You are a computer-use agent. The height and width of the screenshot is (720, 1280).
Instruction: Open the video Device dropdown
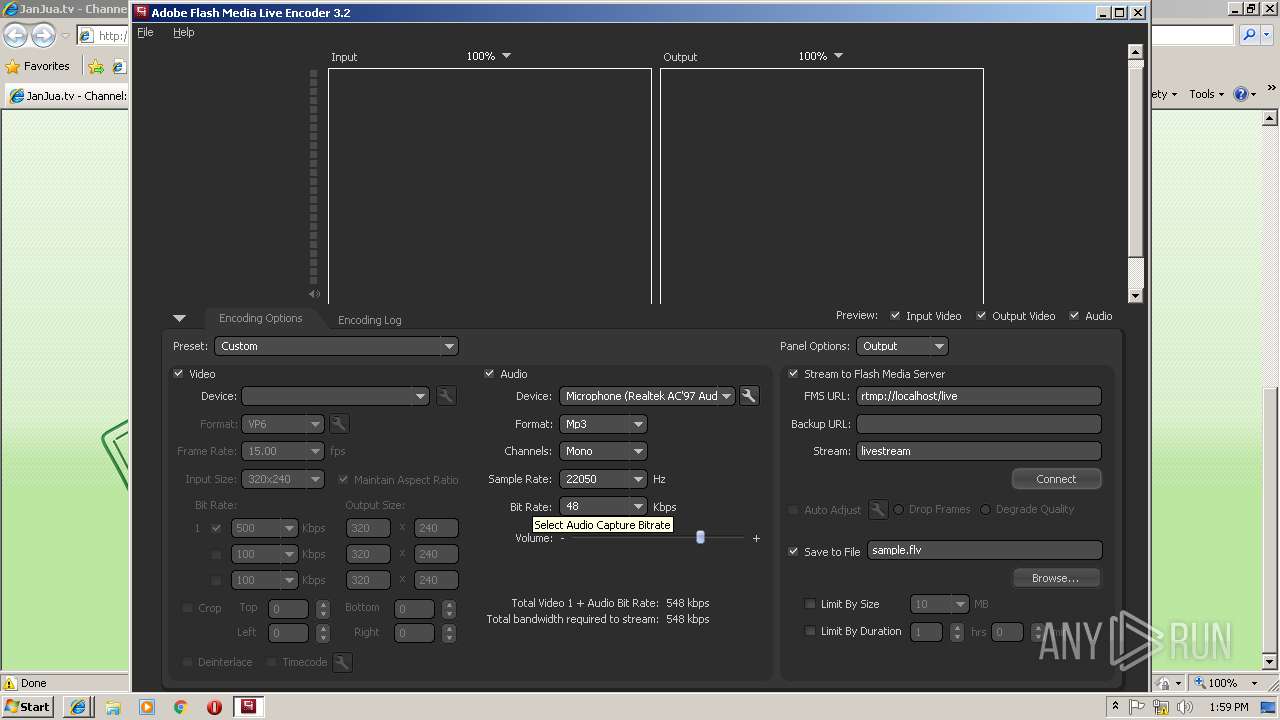[335, 396]
